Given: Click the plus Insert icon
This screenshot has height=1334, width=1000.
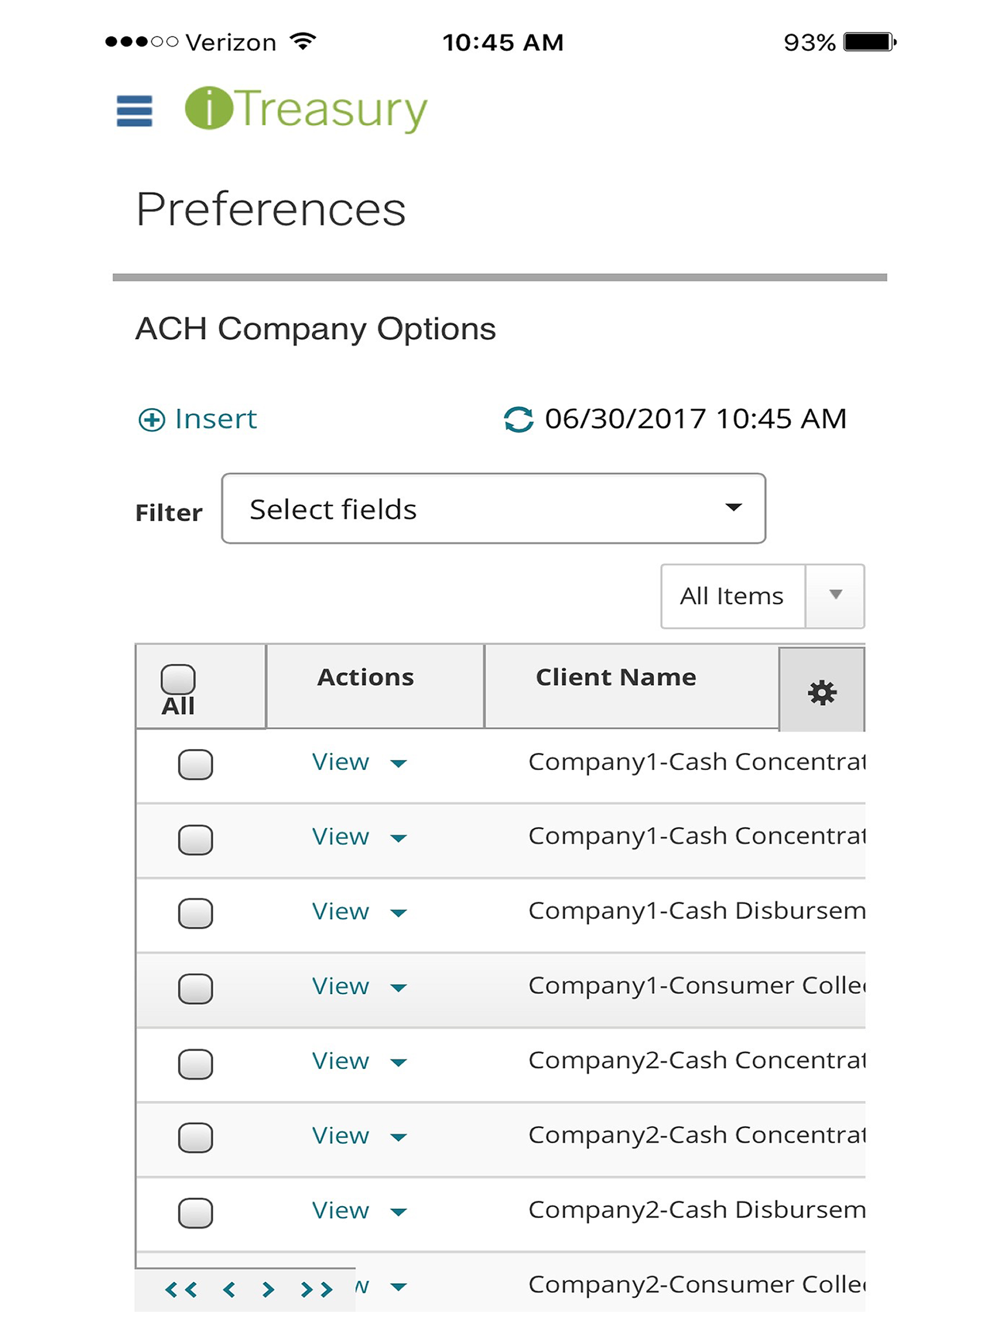Looking at the screenshot, I should (151, 420).
